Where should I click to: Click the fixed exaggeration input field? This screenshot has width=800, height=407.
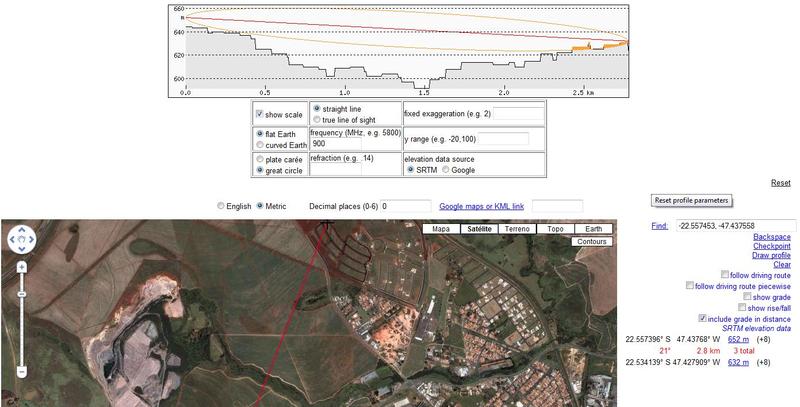[x=518, y=113]
